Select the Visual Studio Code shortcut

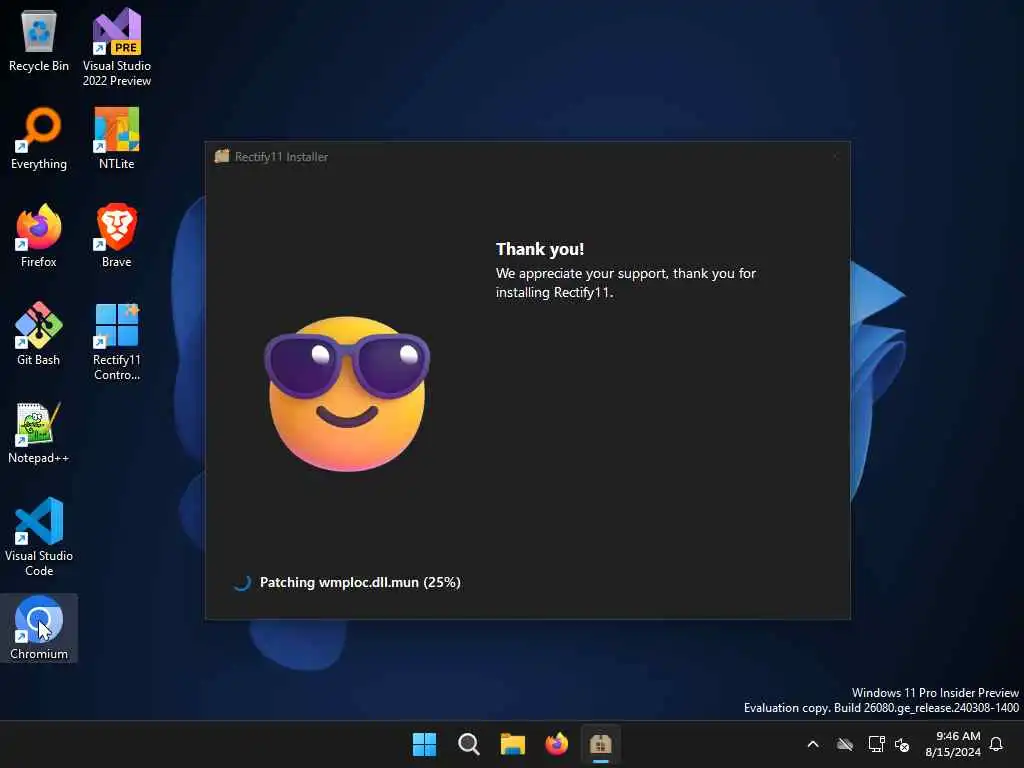point(39,537)
